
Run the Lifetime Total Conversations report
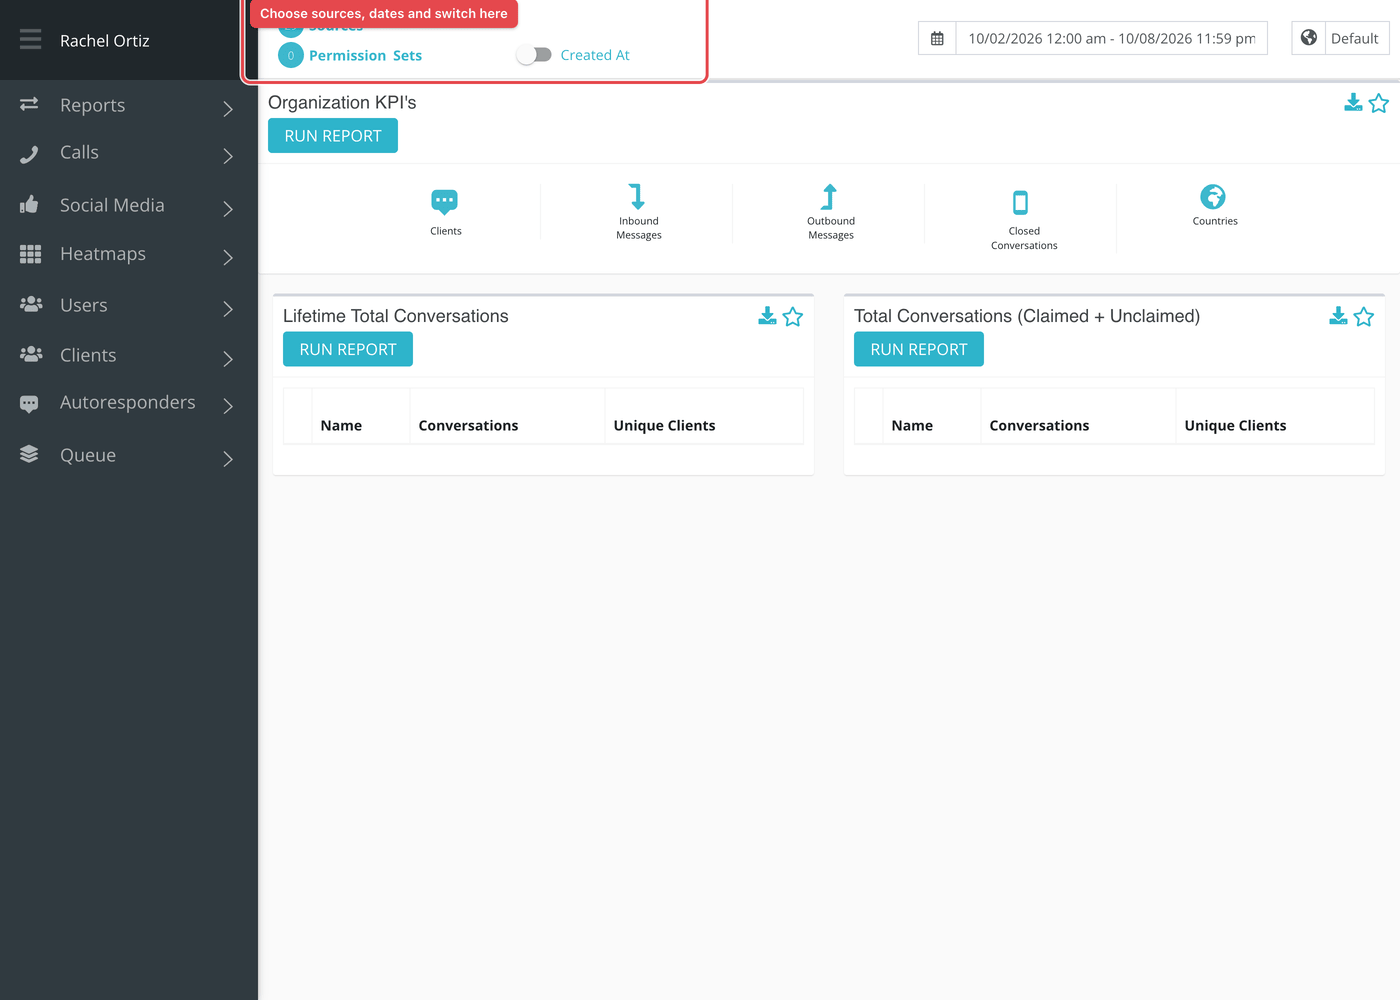(x=348, y=349)
